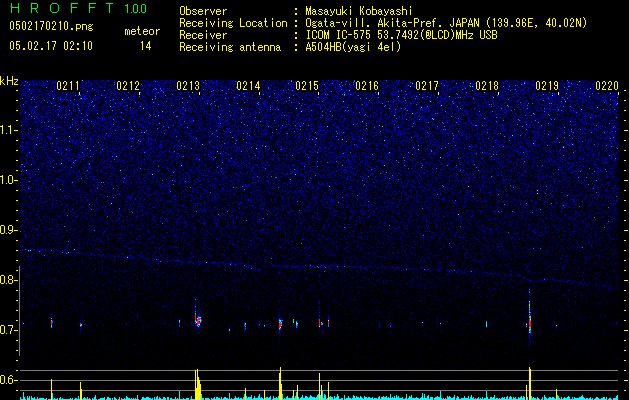Click the 0218 time marker
Image resolution: width=629 pixels, height=400 pixels.
tap(487, 86)
